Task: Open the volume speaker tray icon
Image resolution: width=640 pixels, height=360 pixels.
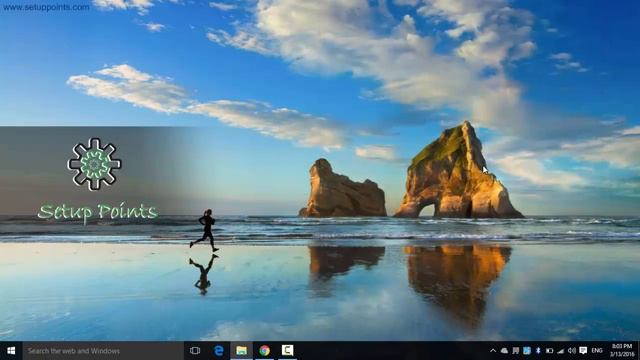Action: 572,351
